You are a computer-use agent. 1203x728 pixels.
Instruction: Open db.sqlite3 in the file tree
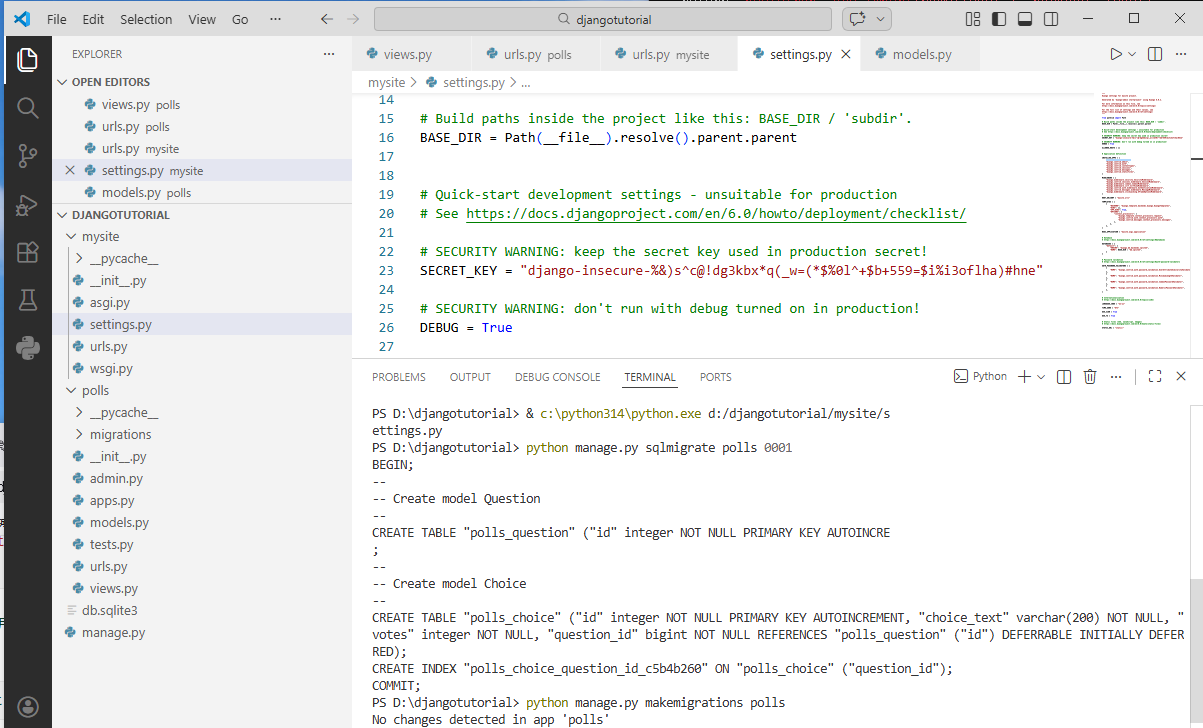[109, 610]
